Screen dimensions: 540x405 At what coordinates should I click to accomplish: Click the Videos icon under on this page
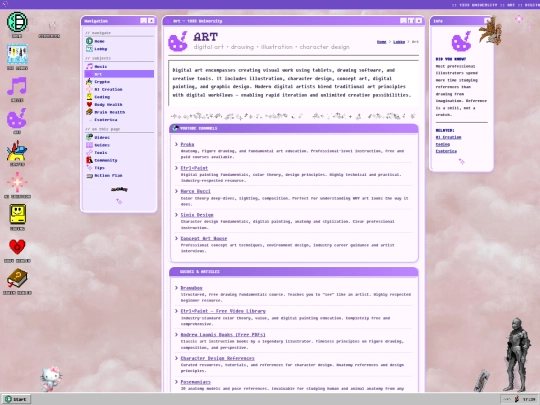pyautogui.click(x=89, y=137)
